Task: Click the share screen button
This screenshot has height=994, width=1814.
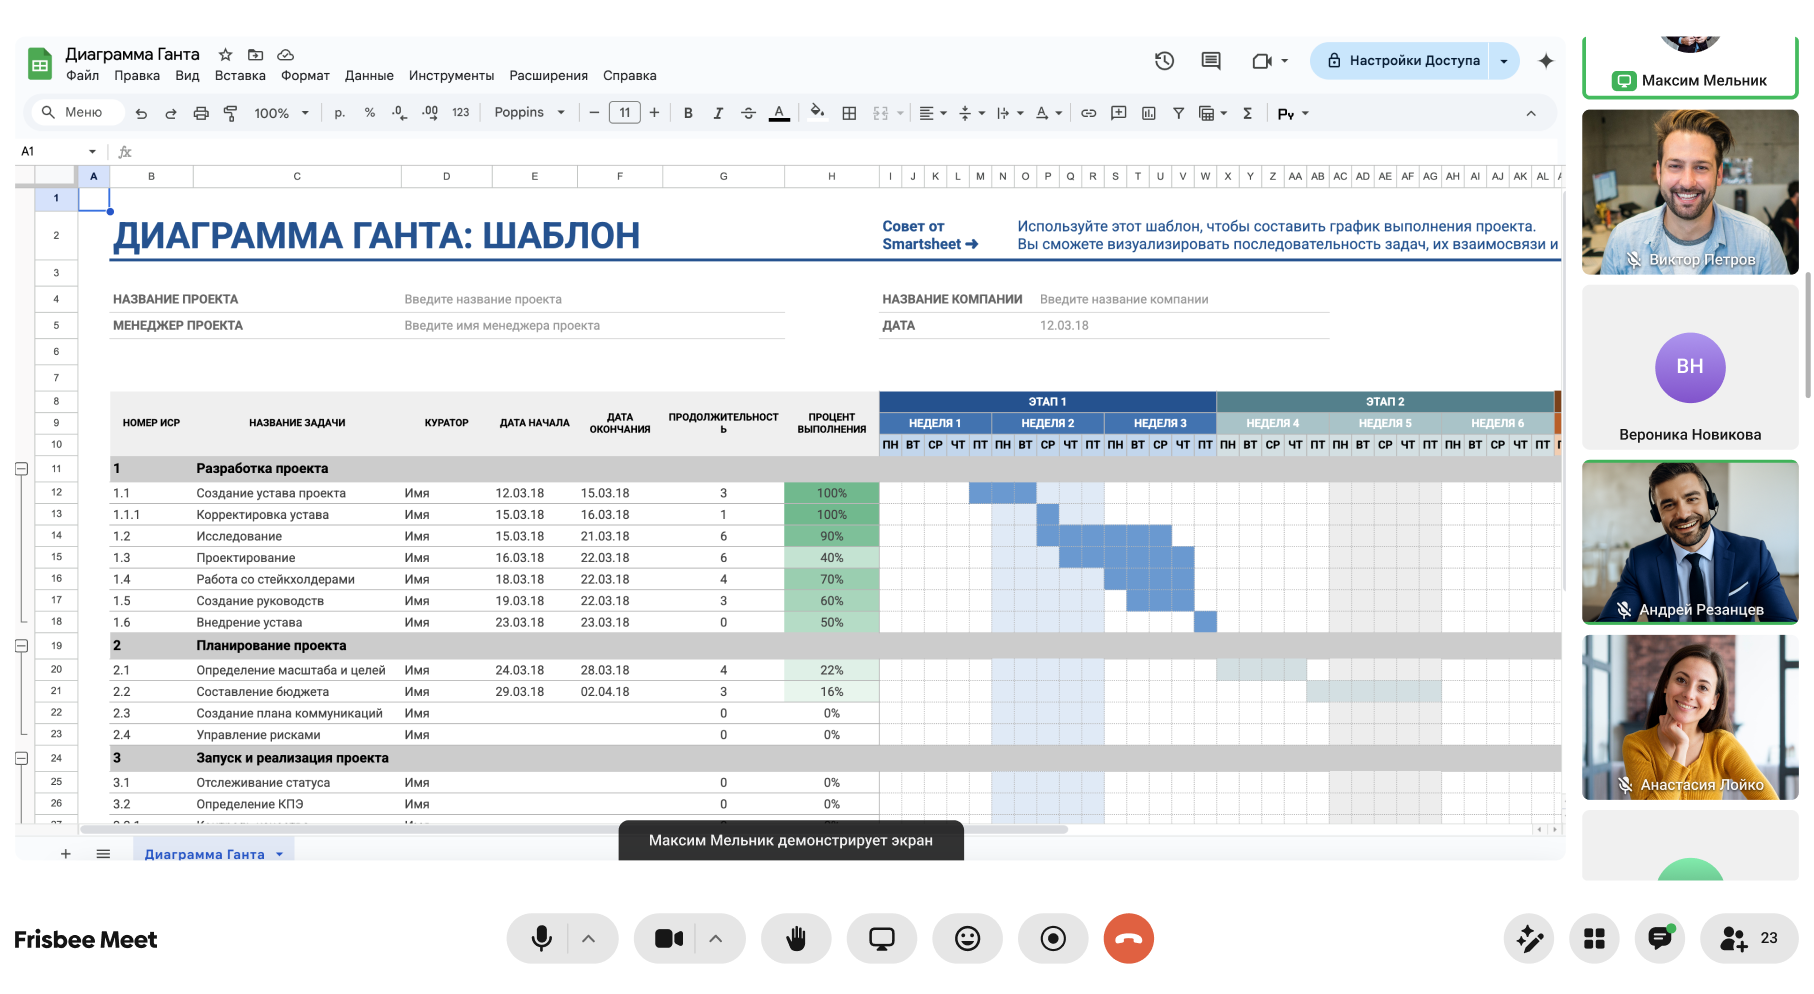Action: pos(881,938)
